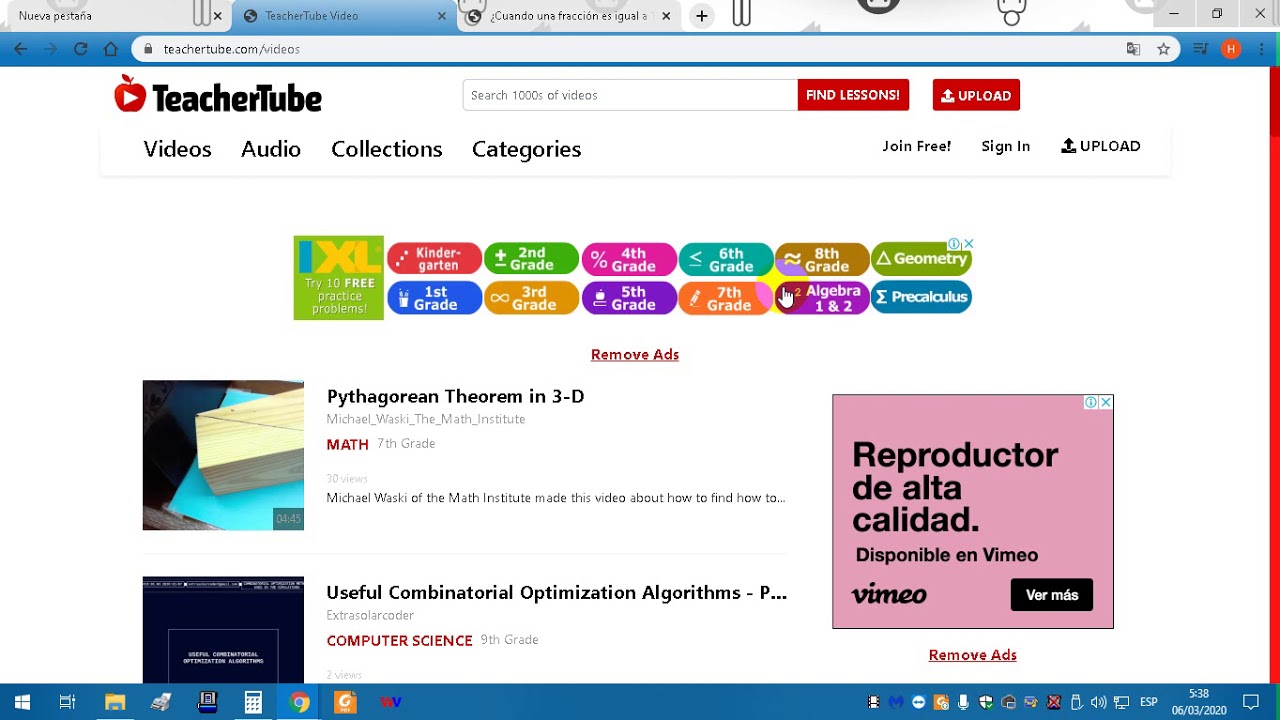Reload the page with the refresh icon
This screenshot has width=1280, height=720.
coord(81,49)
